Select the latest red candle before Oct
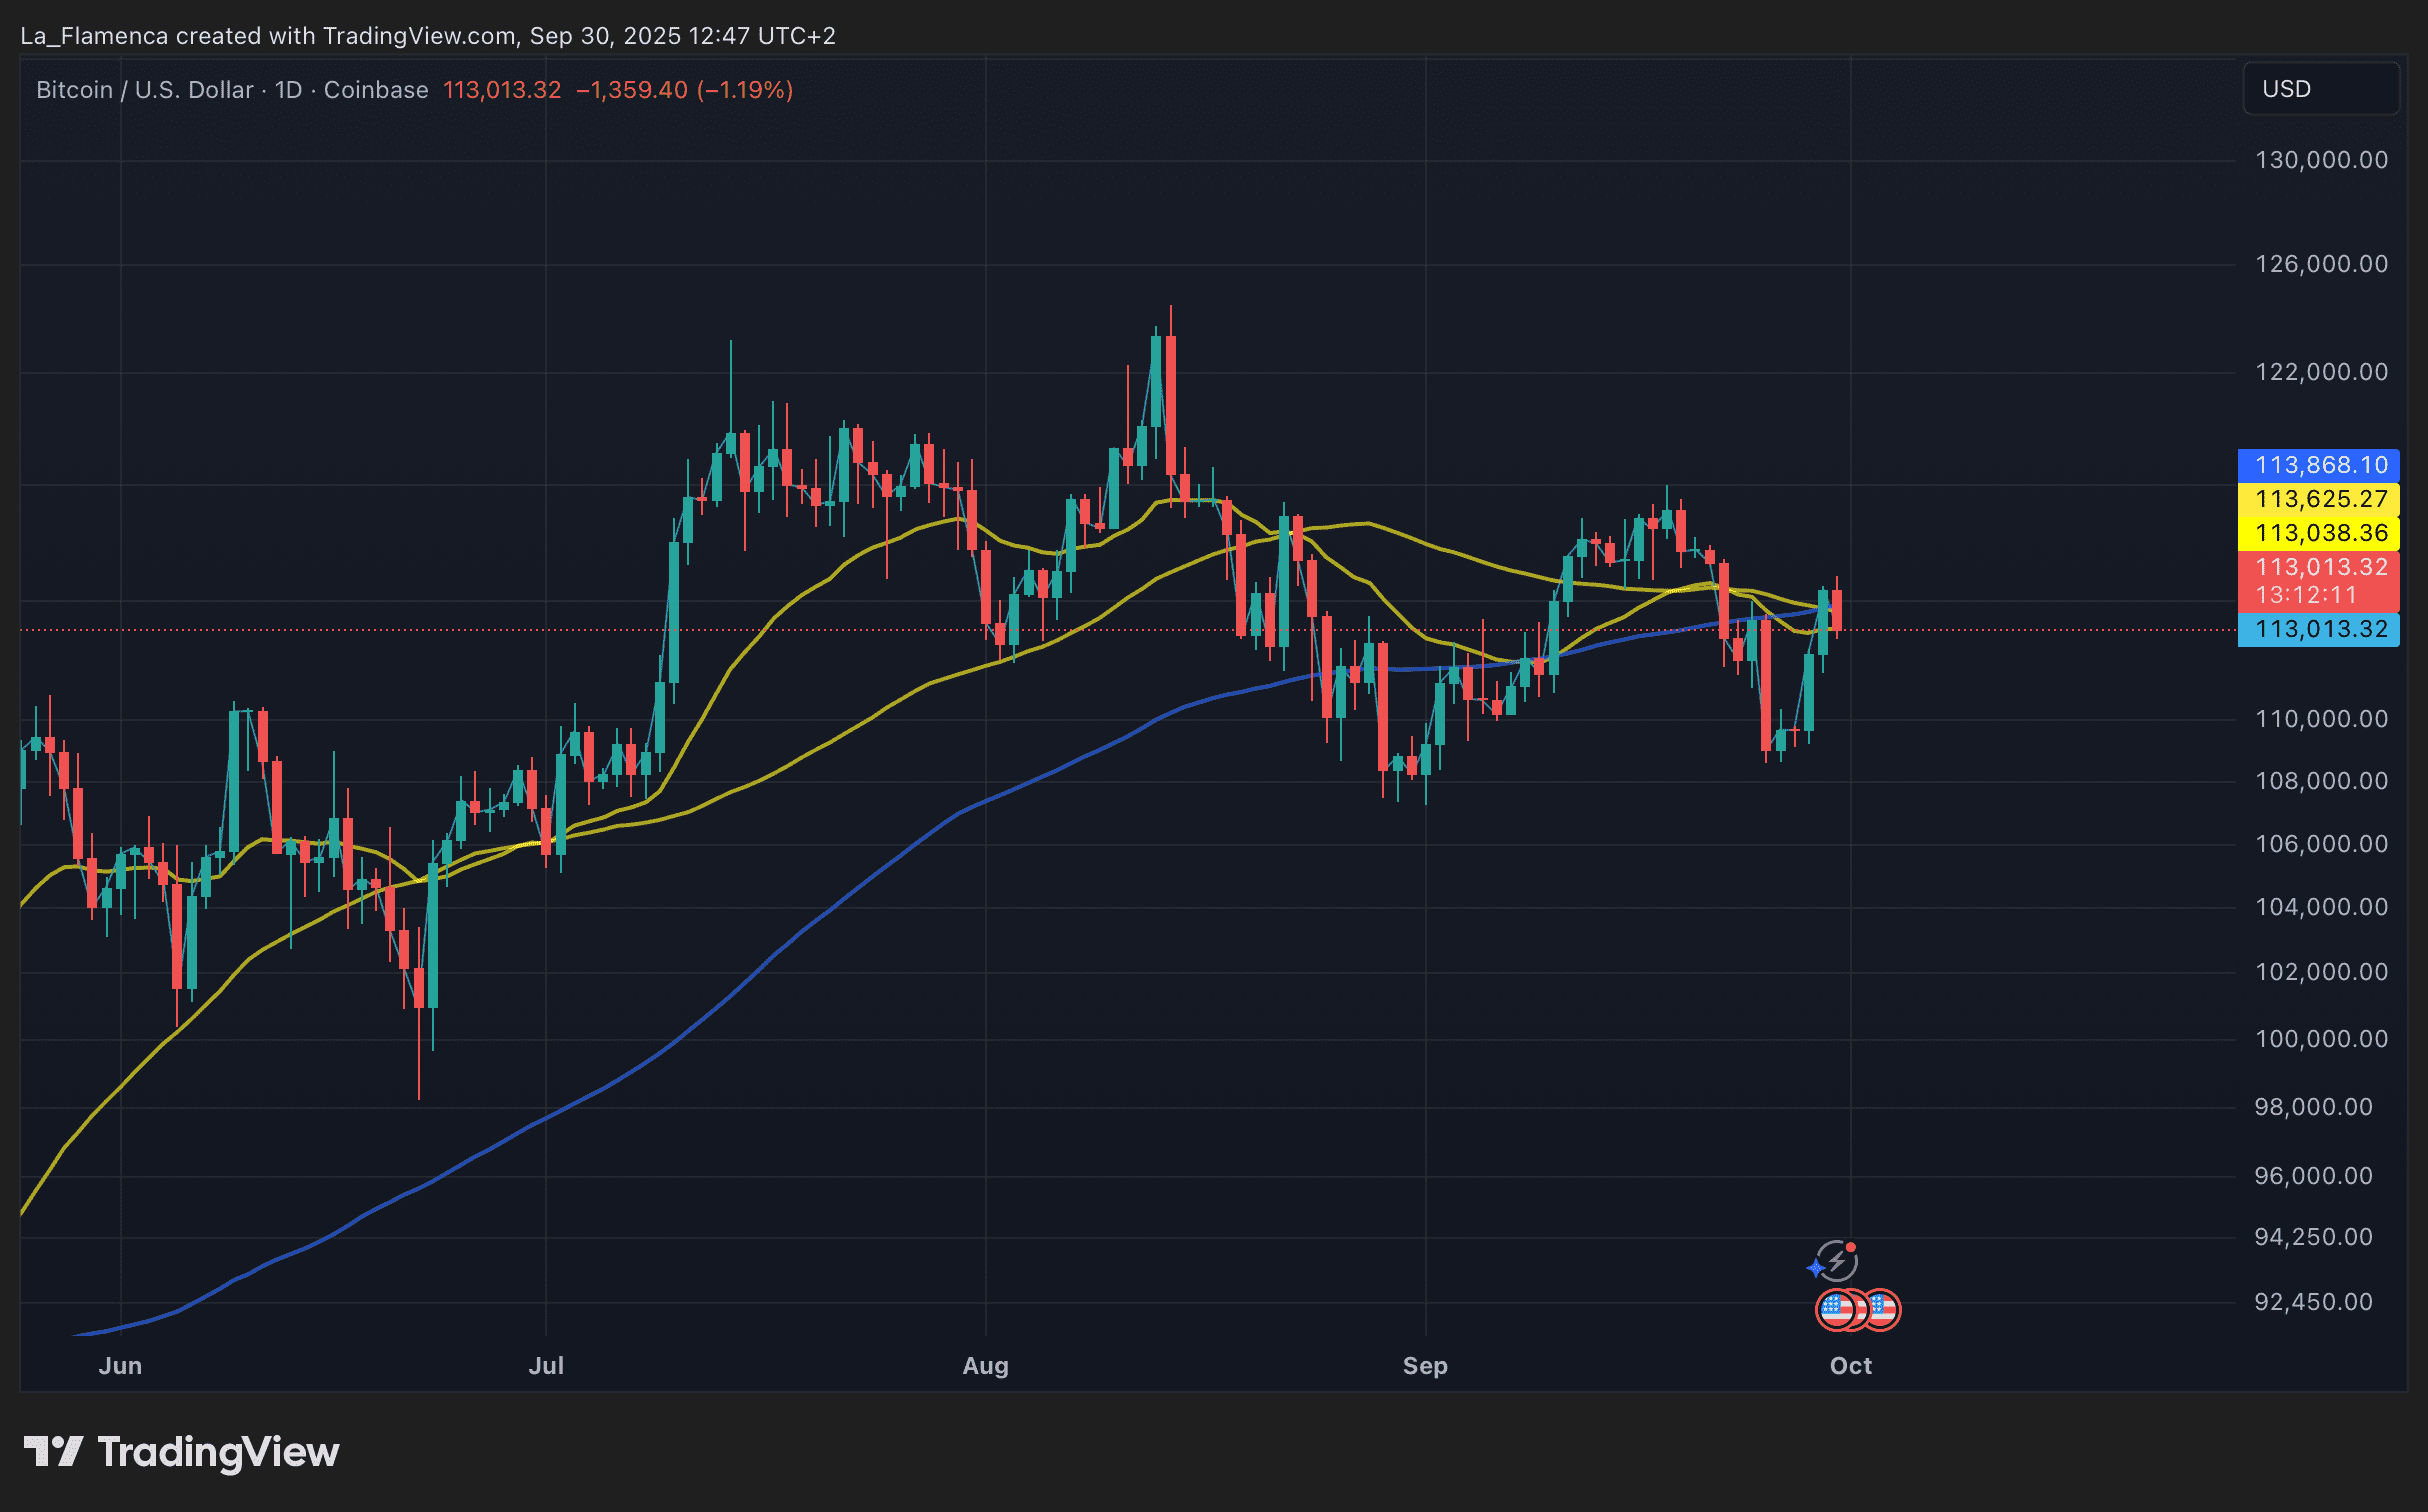 [1837, 610]
